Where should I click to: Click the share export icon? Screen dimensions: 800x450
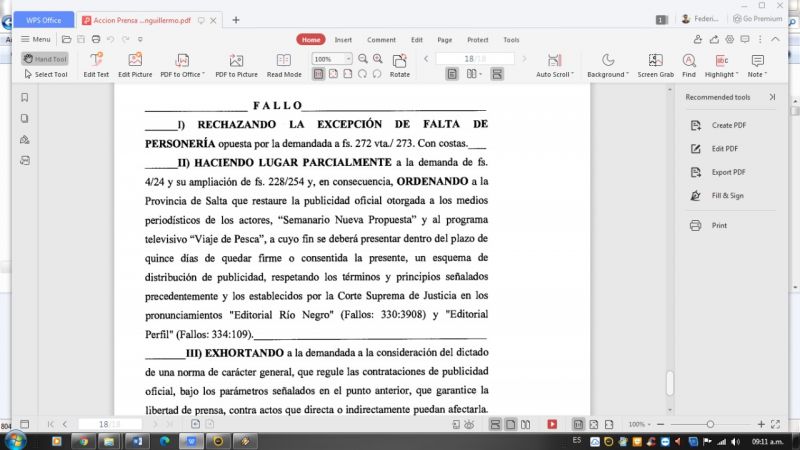pos(714,39)
